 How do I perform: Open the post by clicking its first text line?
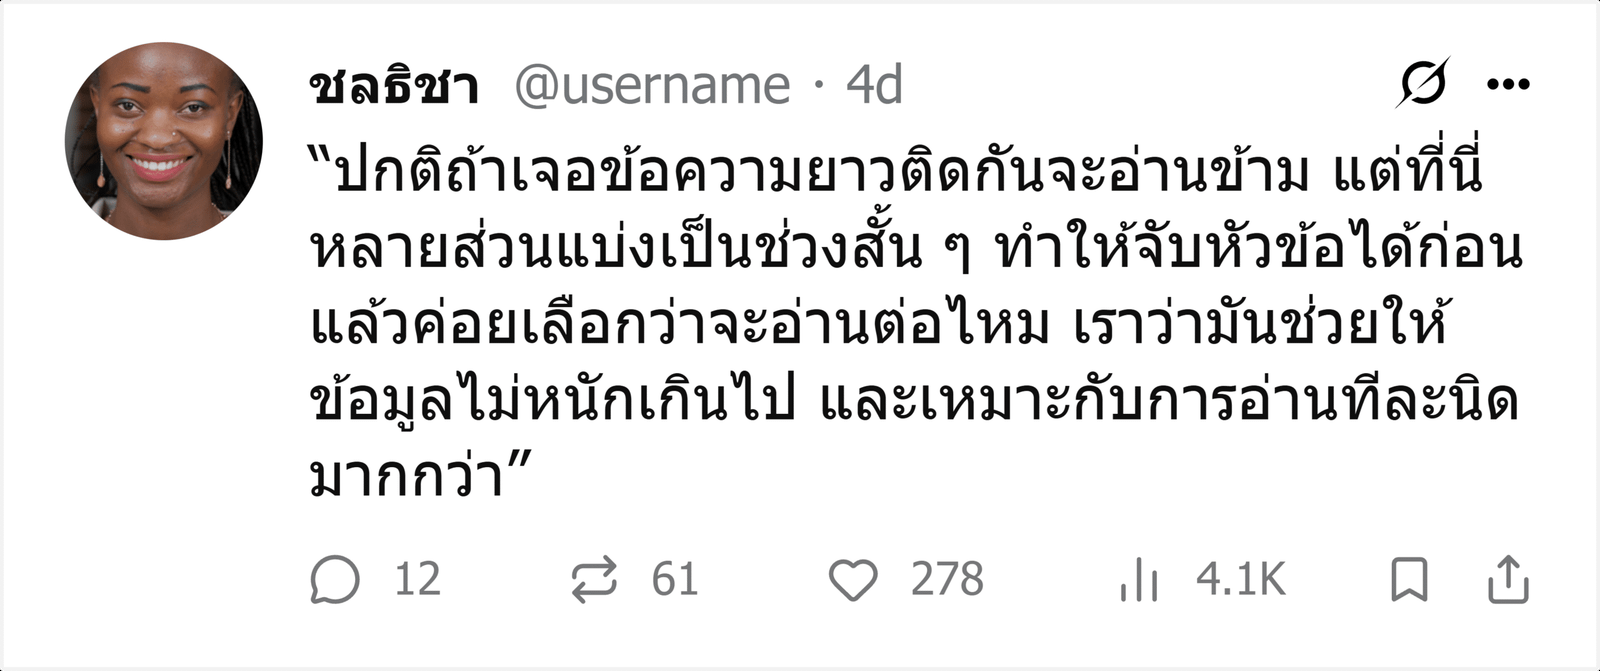coord(897,171)
